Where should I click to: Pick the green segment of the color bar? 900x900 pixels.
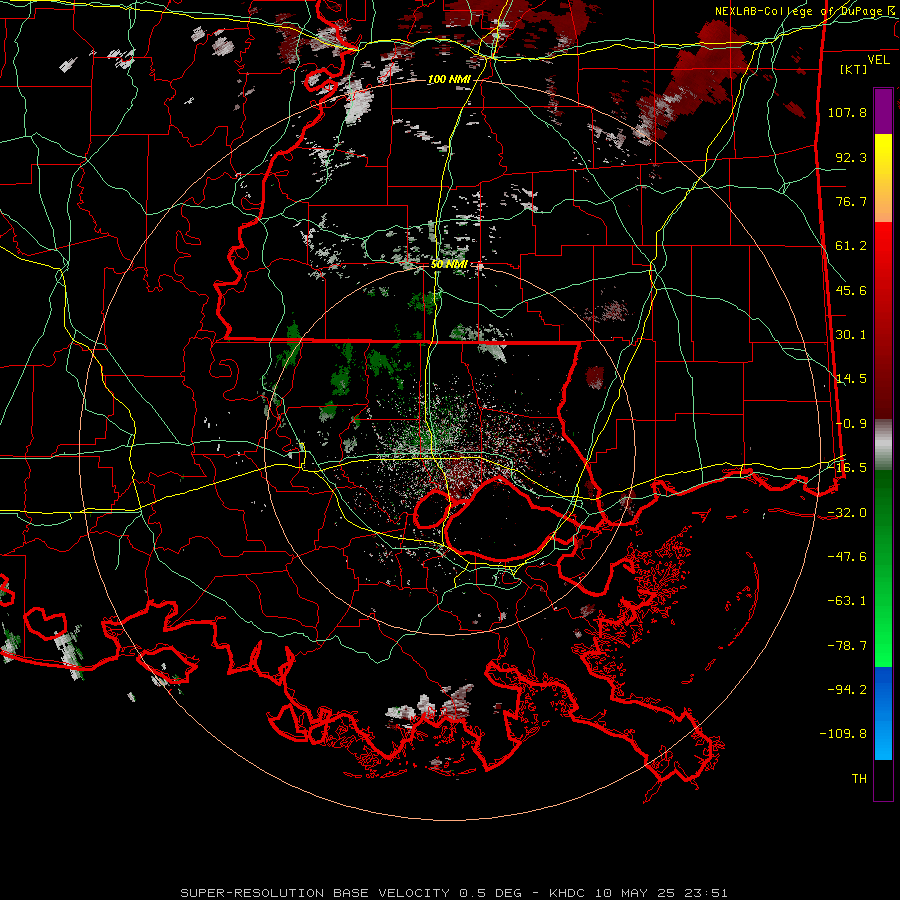(883, 568)
